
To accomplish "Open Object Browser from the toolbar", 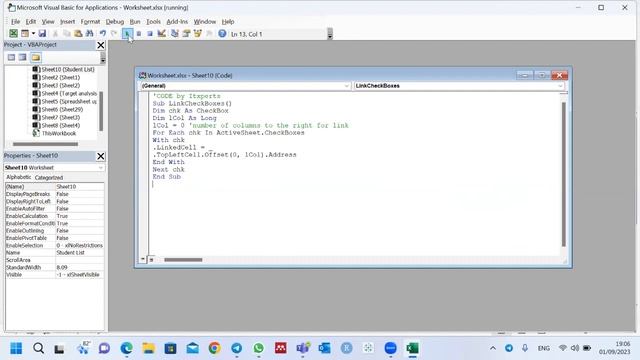I will 198,33.
